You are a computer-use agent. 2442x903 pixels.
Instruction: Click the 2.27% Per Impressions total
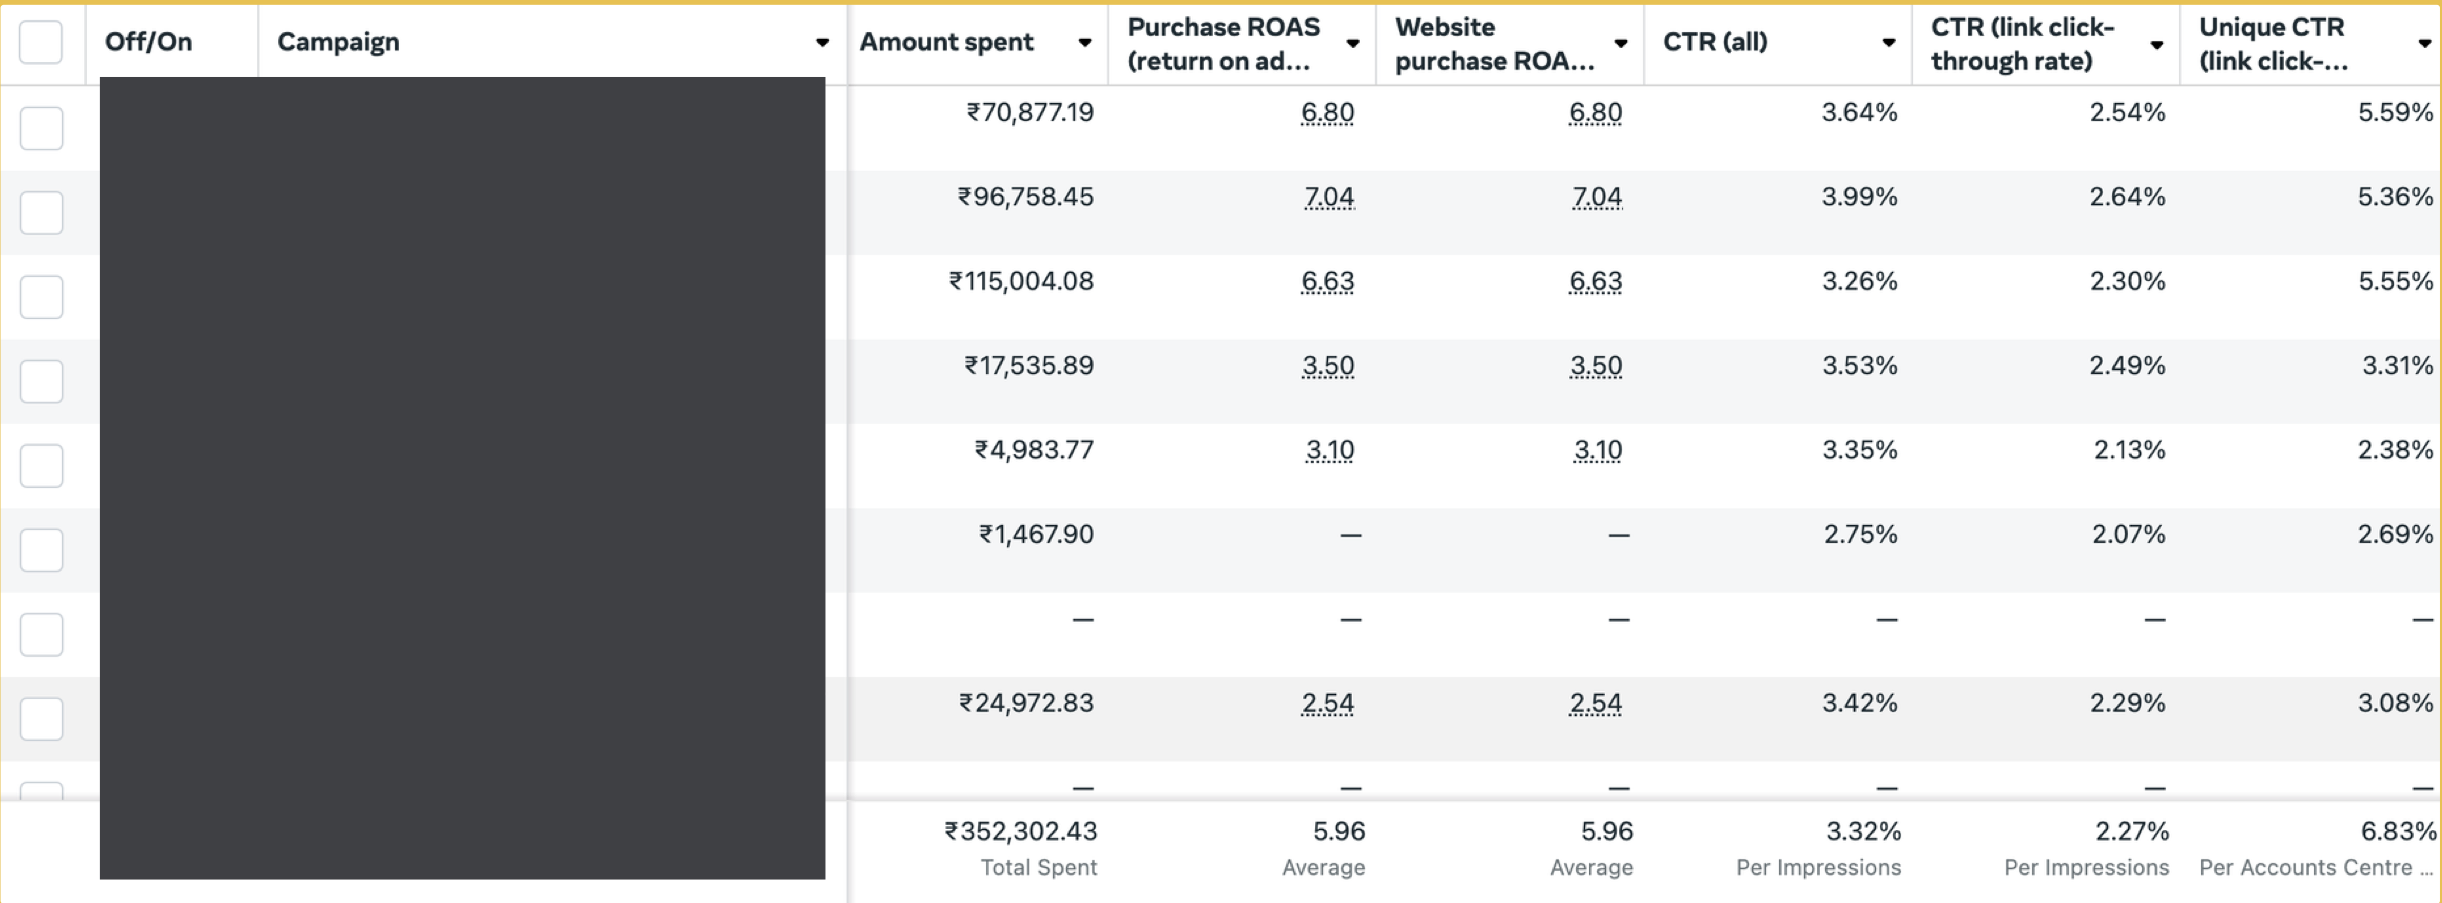[2132, 831]
